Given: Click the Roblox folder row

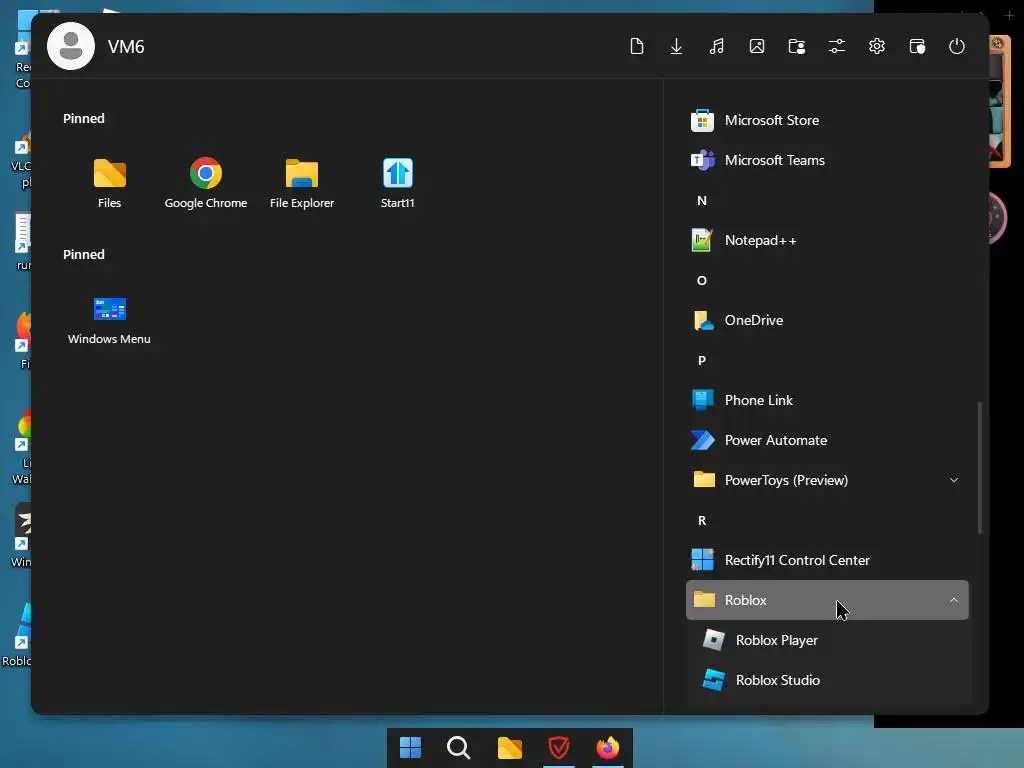Looking at the screenshot, I should 827,600.
